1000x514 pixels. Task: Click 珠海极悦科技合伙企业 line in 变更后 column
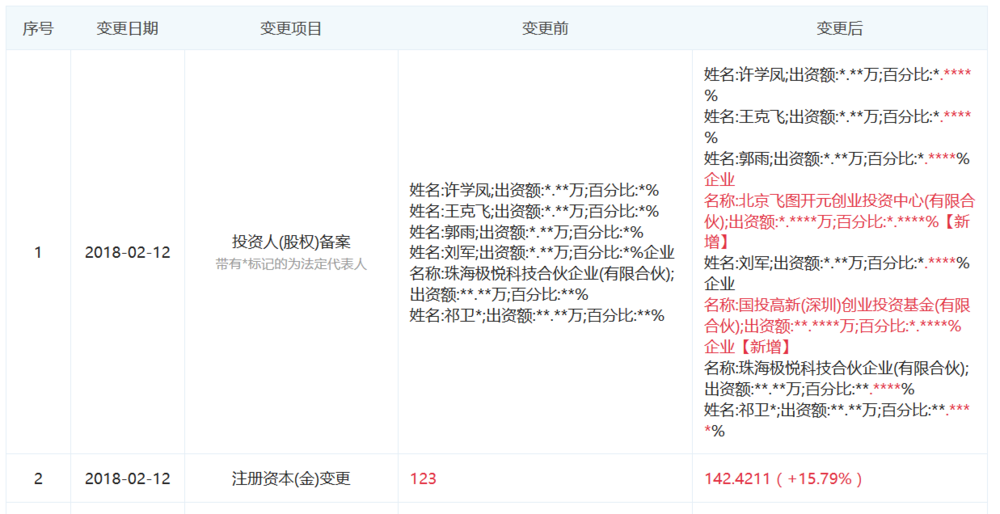point(837,379)
